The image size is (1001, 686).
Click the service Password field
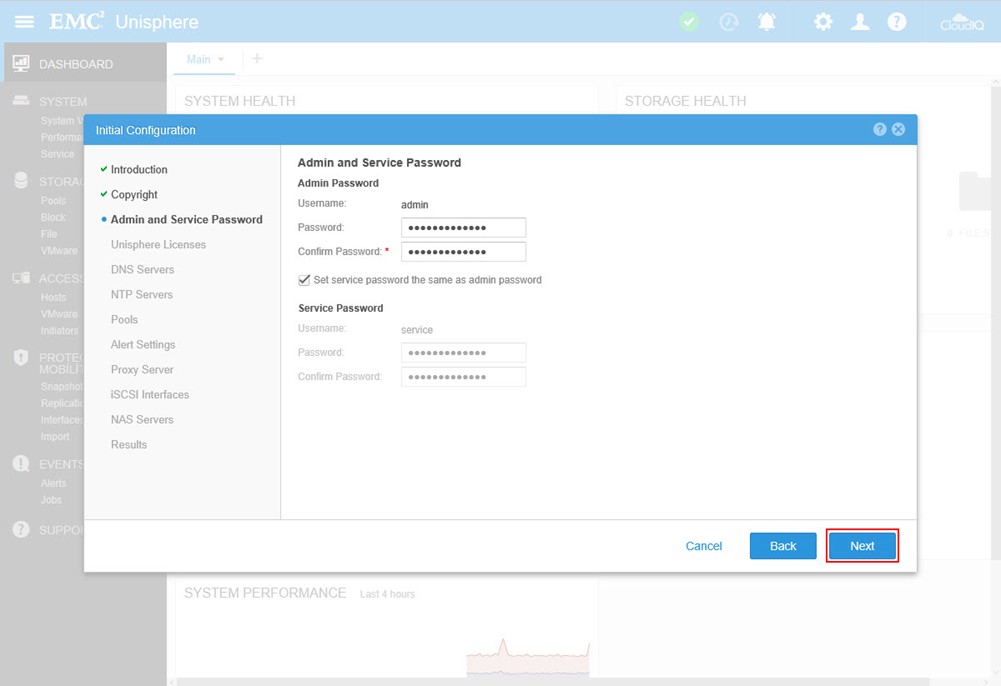pyautogui.click(x=463, y=352)
